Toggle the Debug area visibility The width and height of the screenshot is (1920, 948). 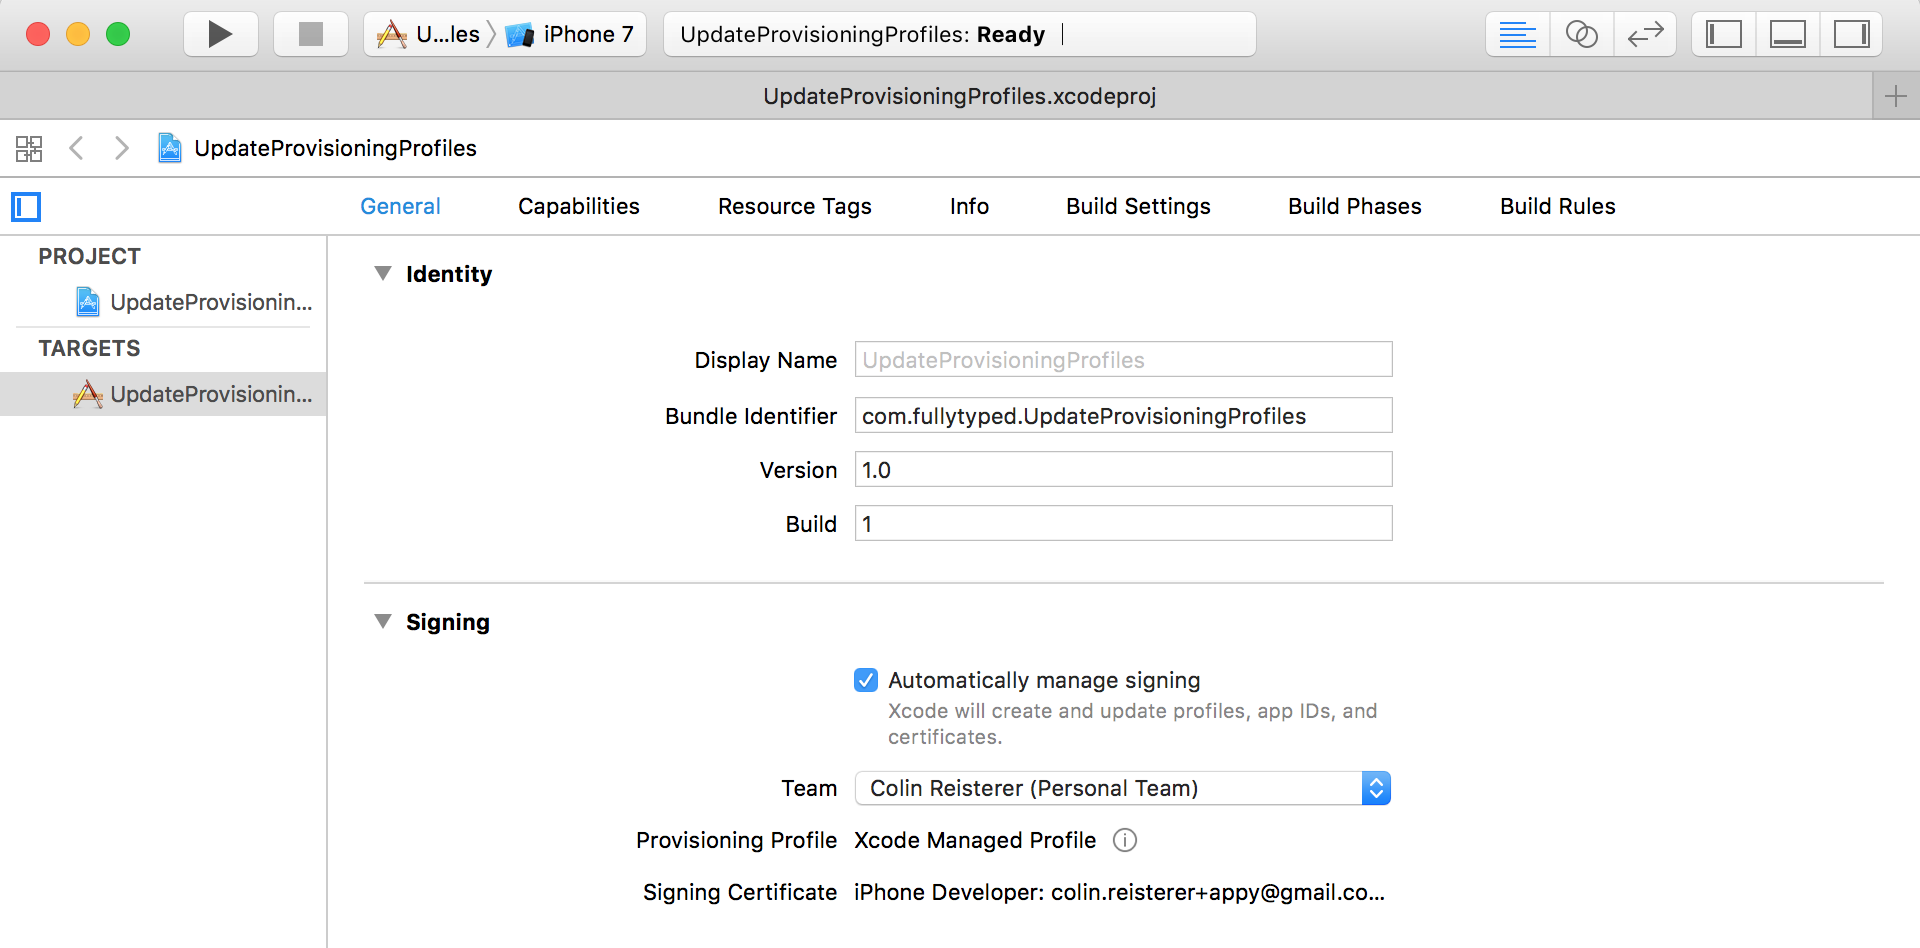tap(1788, 34)
